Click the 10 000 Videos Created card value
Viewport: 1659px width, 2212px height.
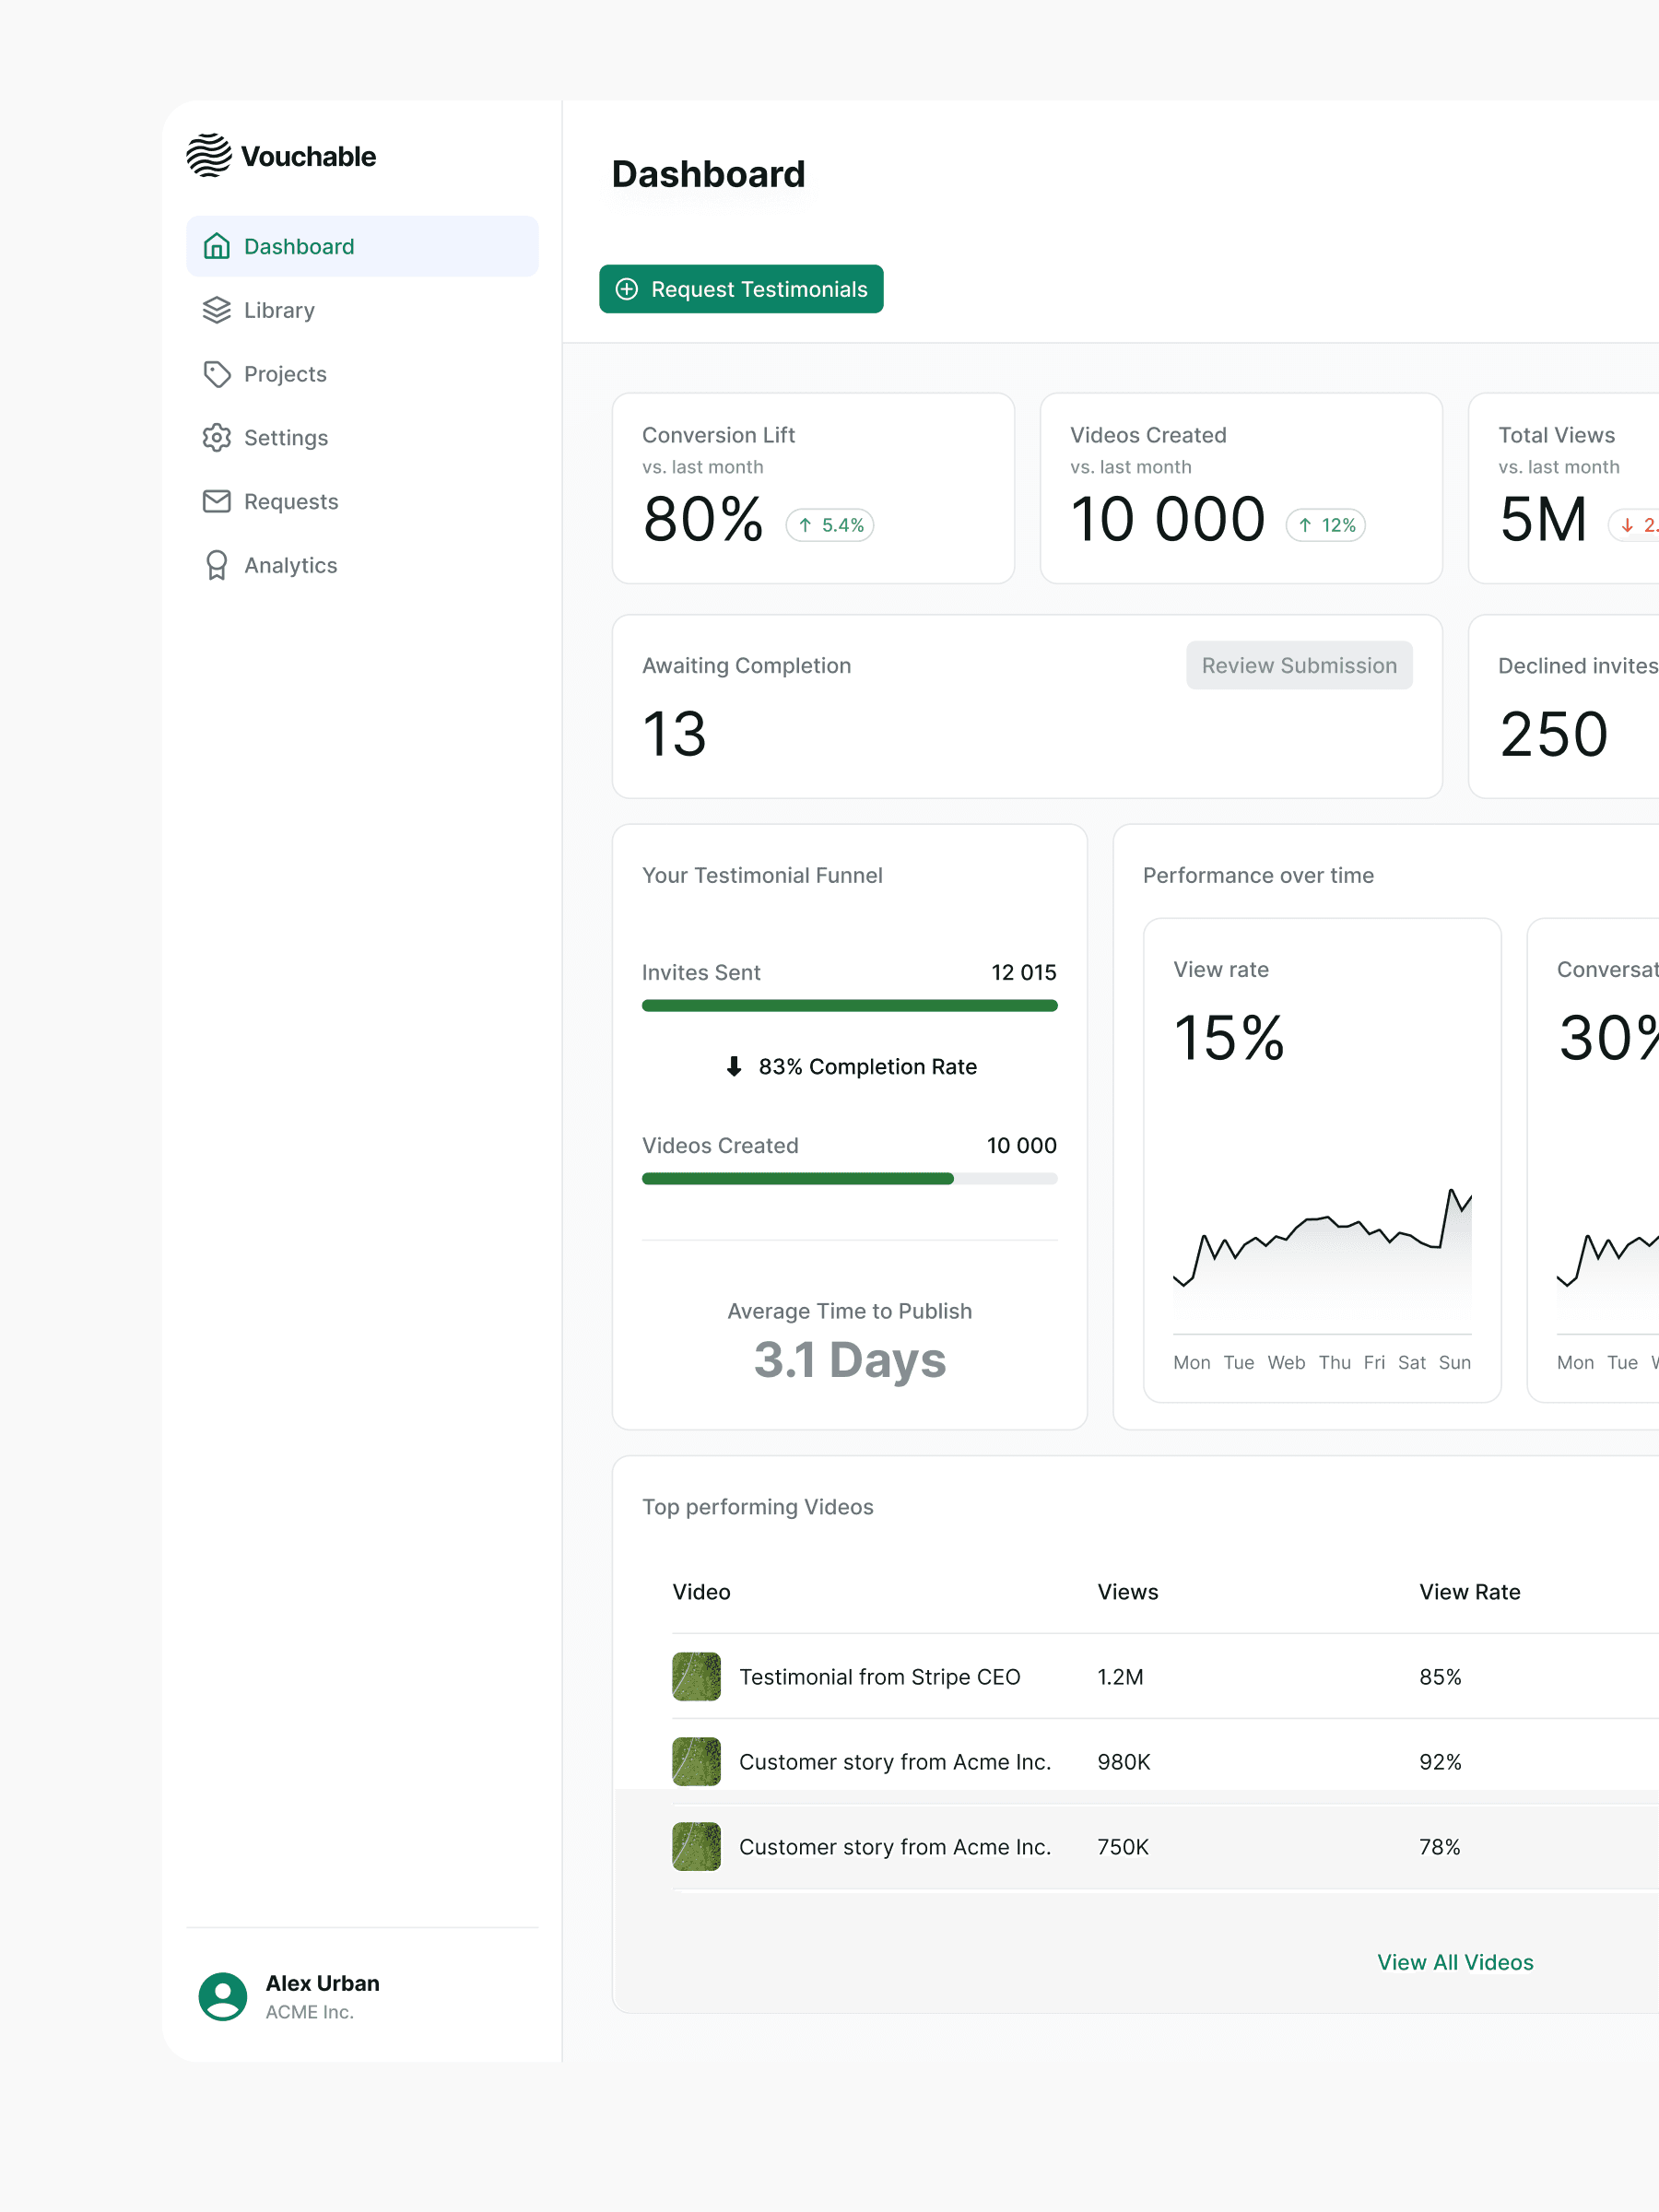click(1167, 520)
